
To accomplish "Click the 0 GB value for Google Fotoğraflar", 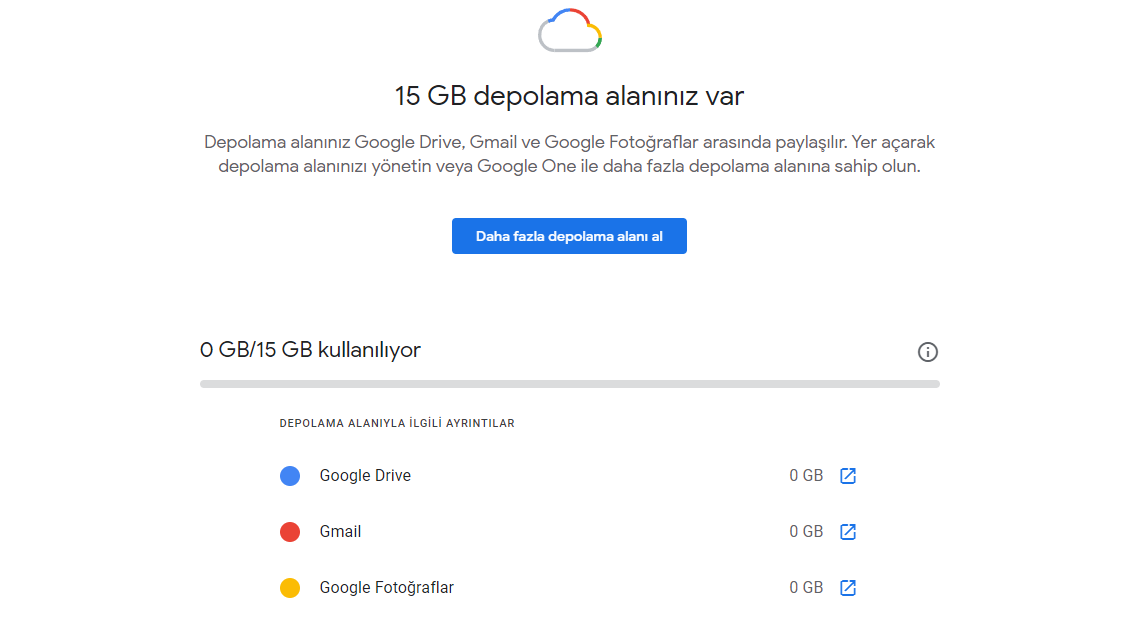I will point(805,588).
